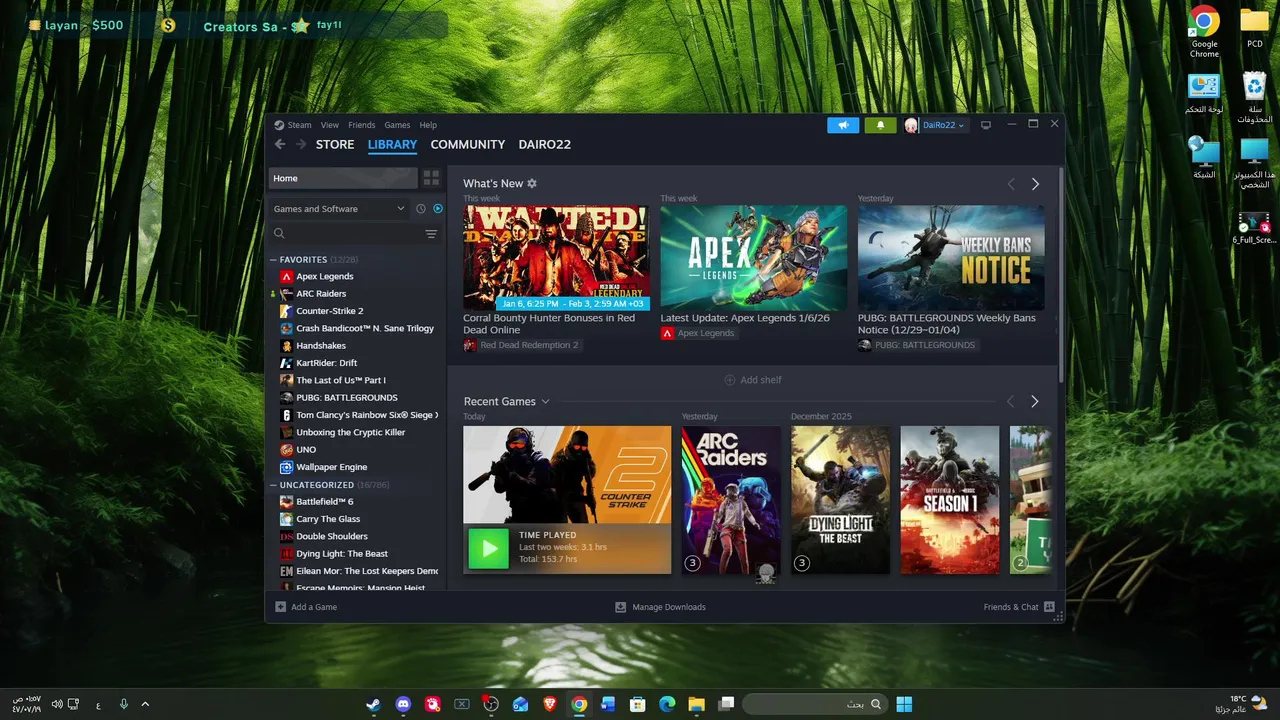The height and width of the screenshot is (720, 1280).
Task: Click Add a Game plus icon
Action: (x=280, y=607)
